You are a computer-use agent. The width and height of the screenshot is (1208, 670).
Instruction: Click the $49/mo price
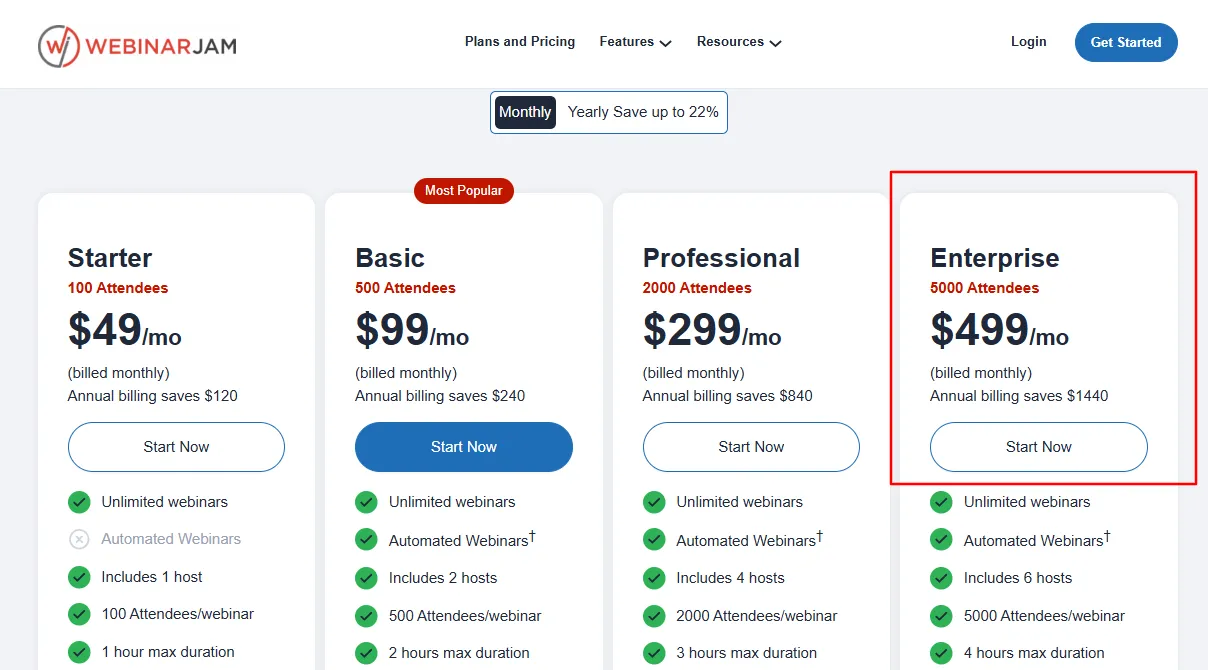point(125,331)
